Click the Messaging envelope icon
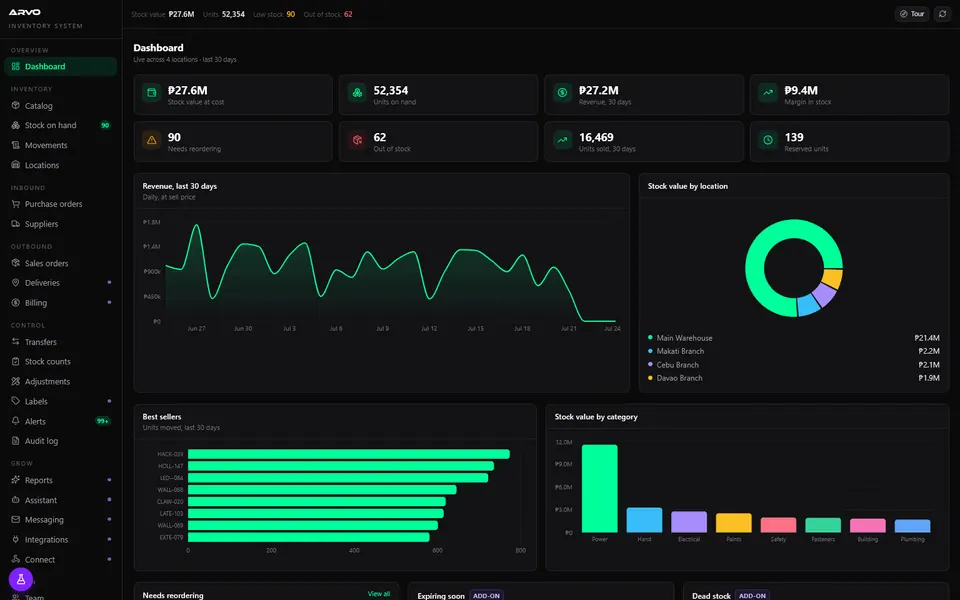This screenshot has height=600, width=960. click(x=16, y=520)
